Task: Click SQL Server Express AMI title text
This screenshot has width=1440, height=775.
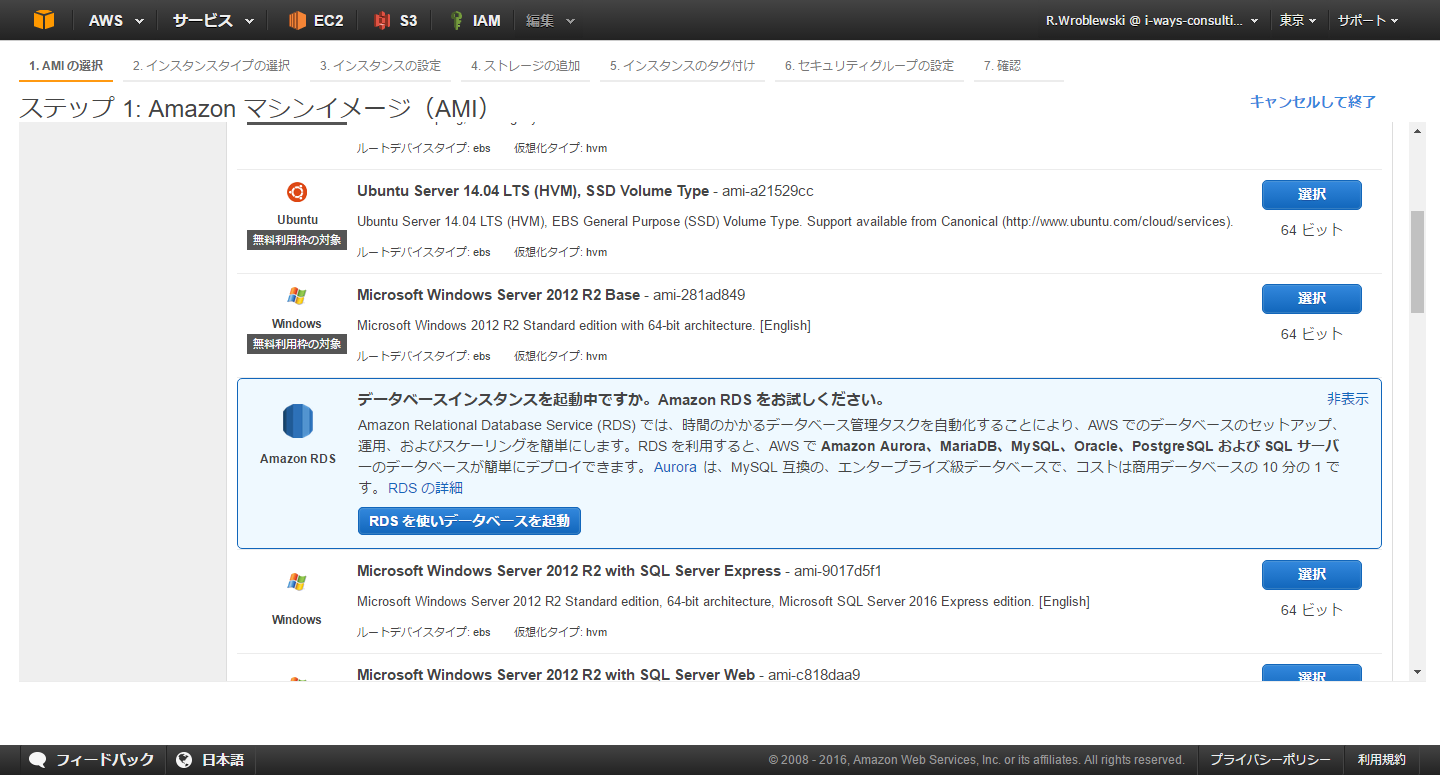Action: pos(569,571)
